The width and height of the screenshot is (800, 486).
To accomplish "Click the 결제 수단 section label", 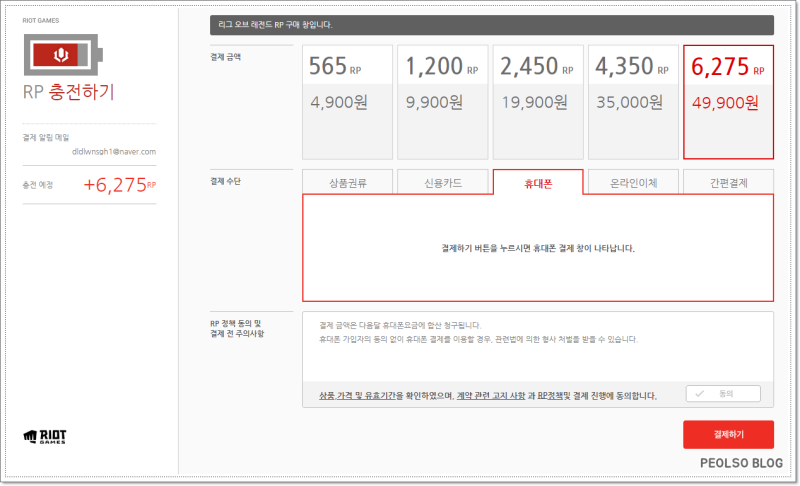I will tap(226, 181).
